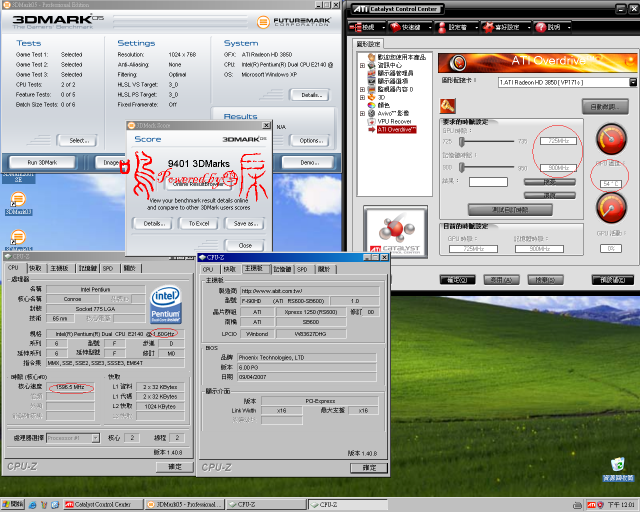Select the 3D tree item icon
Viewport: 640px width, 512px height.
(371, 97)
